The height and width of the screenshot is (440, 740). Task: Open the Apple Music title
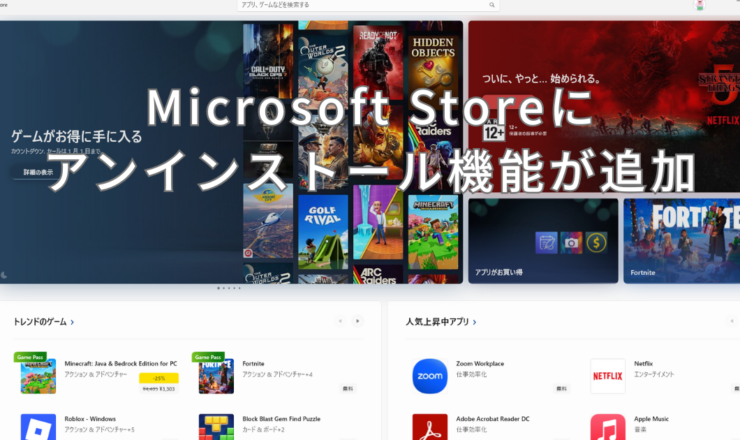(651, 419)
